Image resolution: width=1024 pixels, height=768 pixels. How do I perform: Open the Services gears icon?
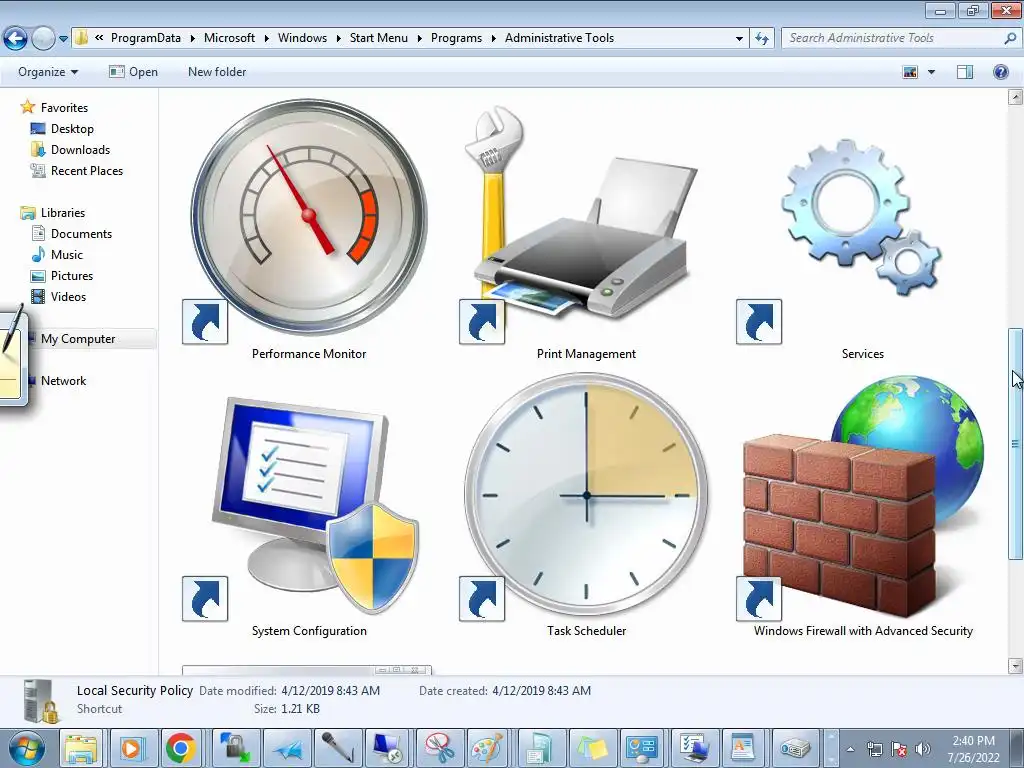tap(862, 219)
